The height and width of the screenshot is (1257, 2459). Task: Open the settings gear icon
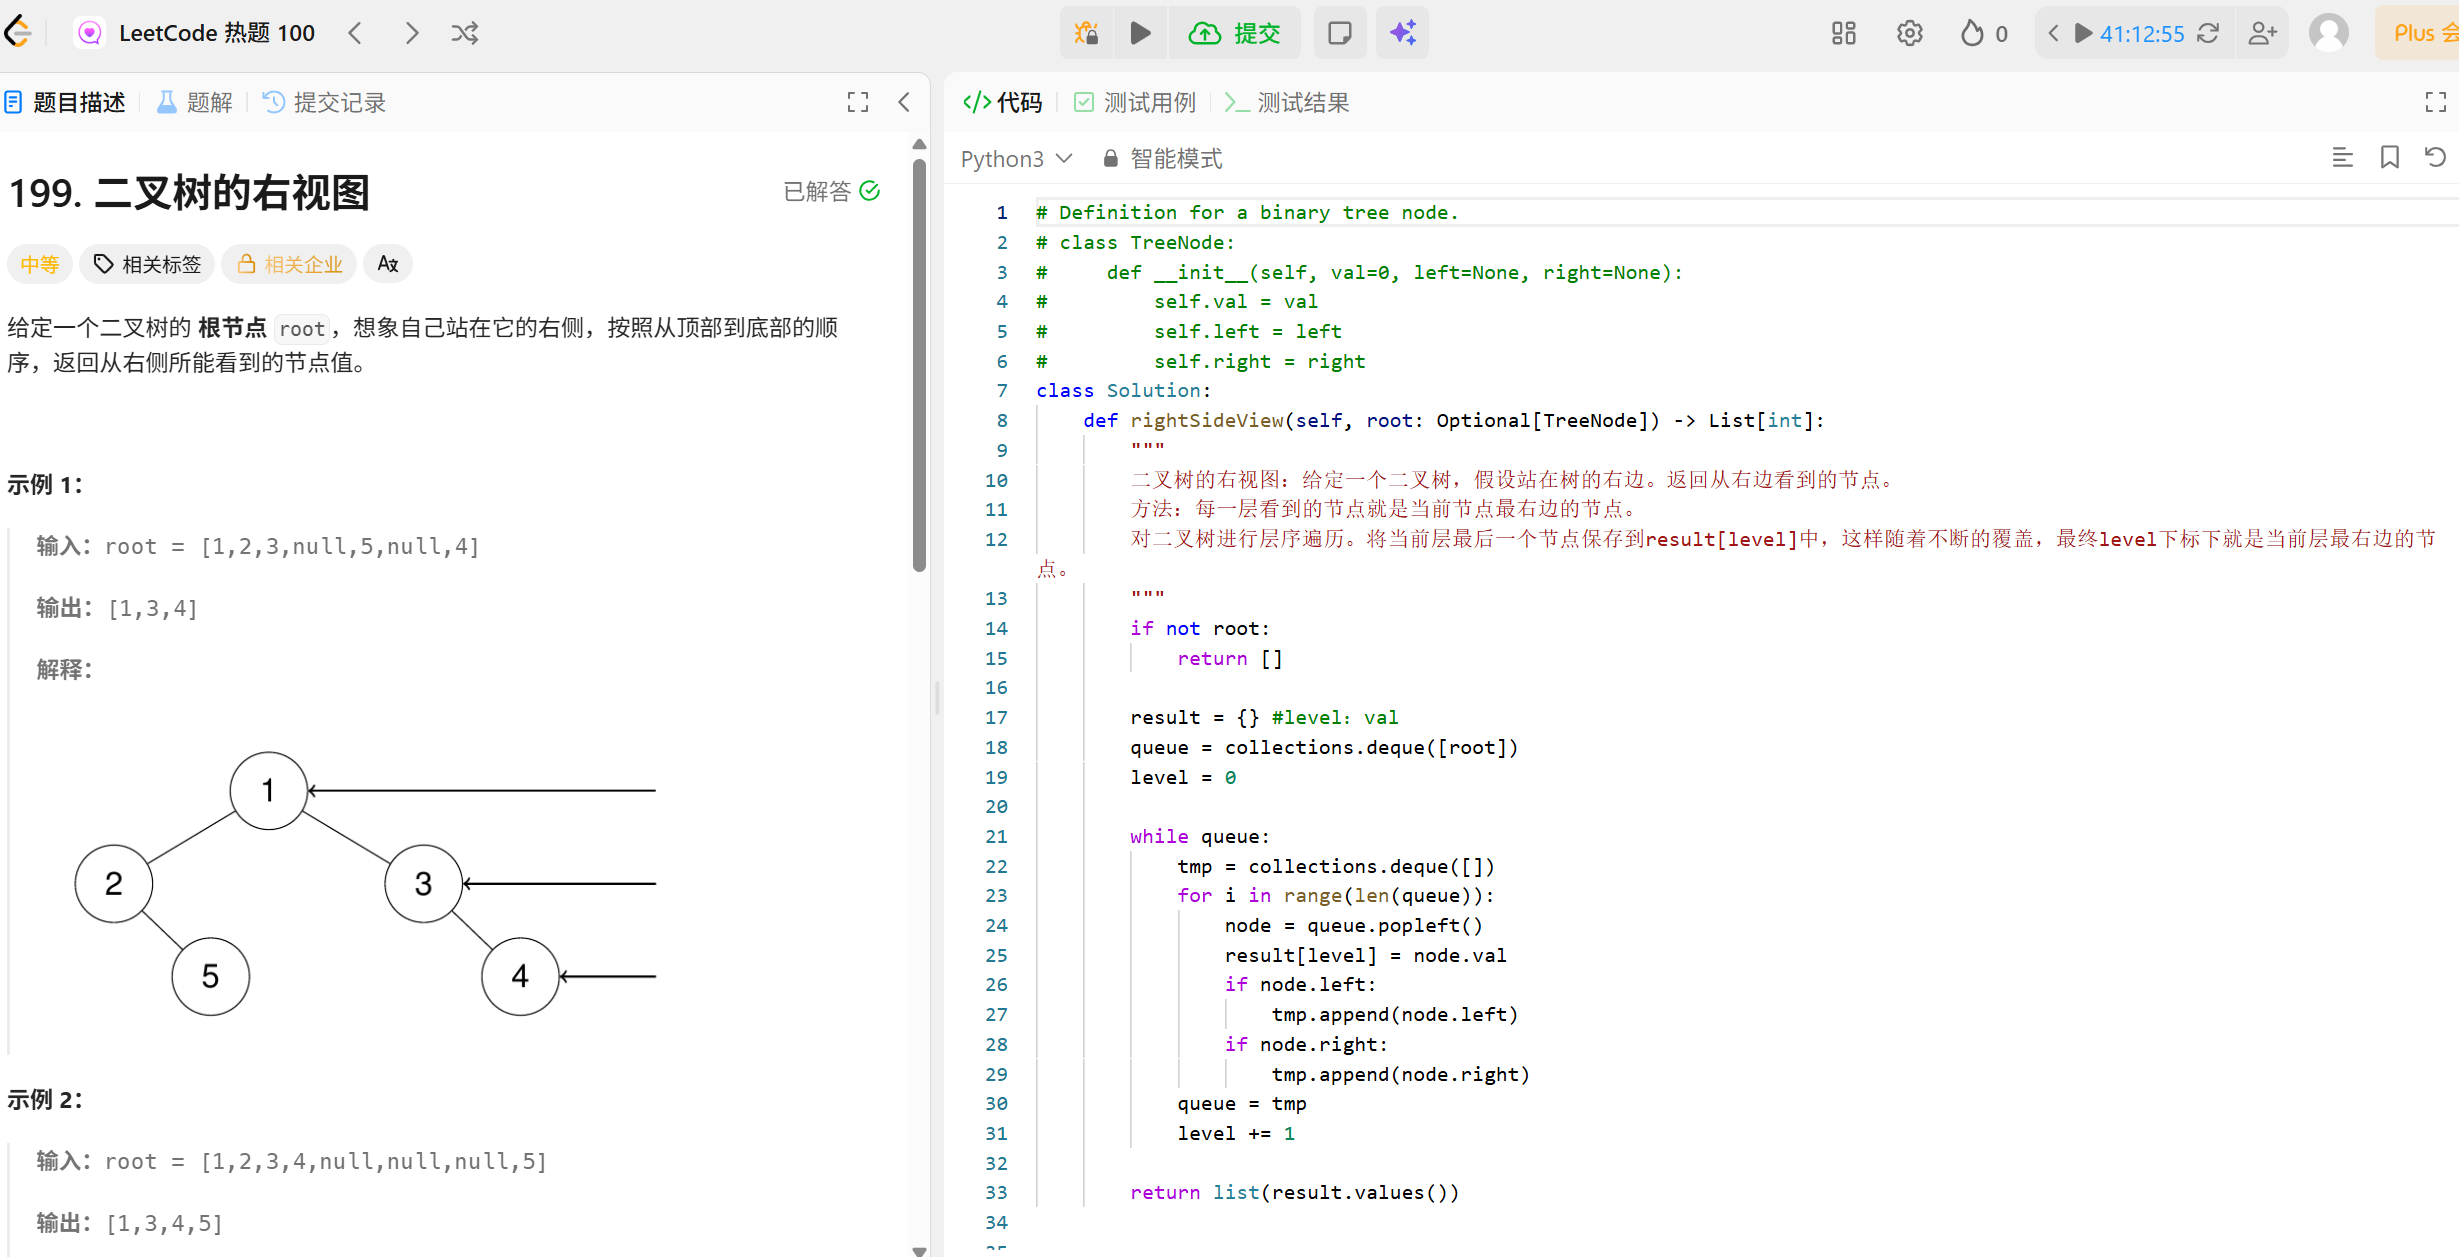(x=1909, y=33)
